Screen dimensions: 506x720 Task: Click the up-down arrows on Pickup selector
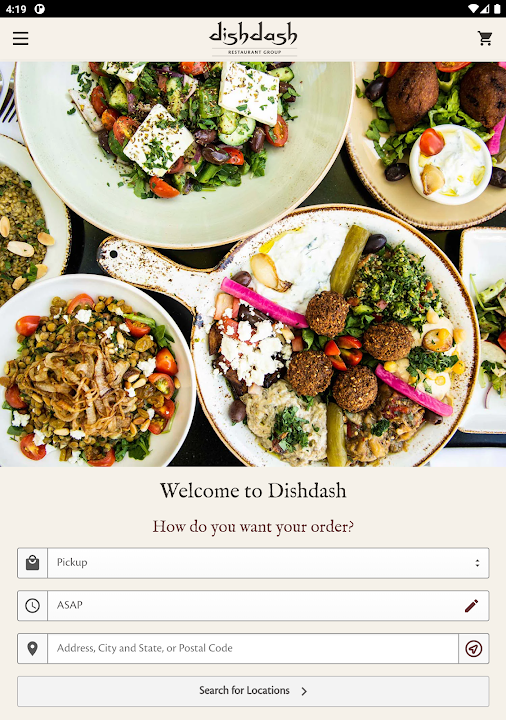point(478,562)
